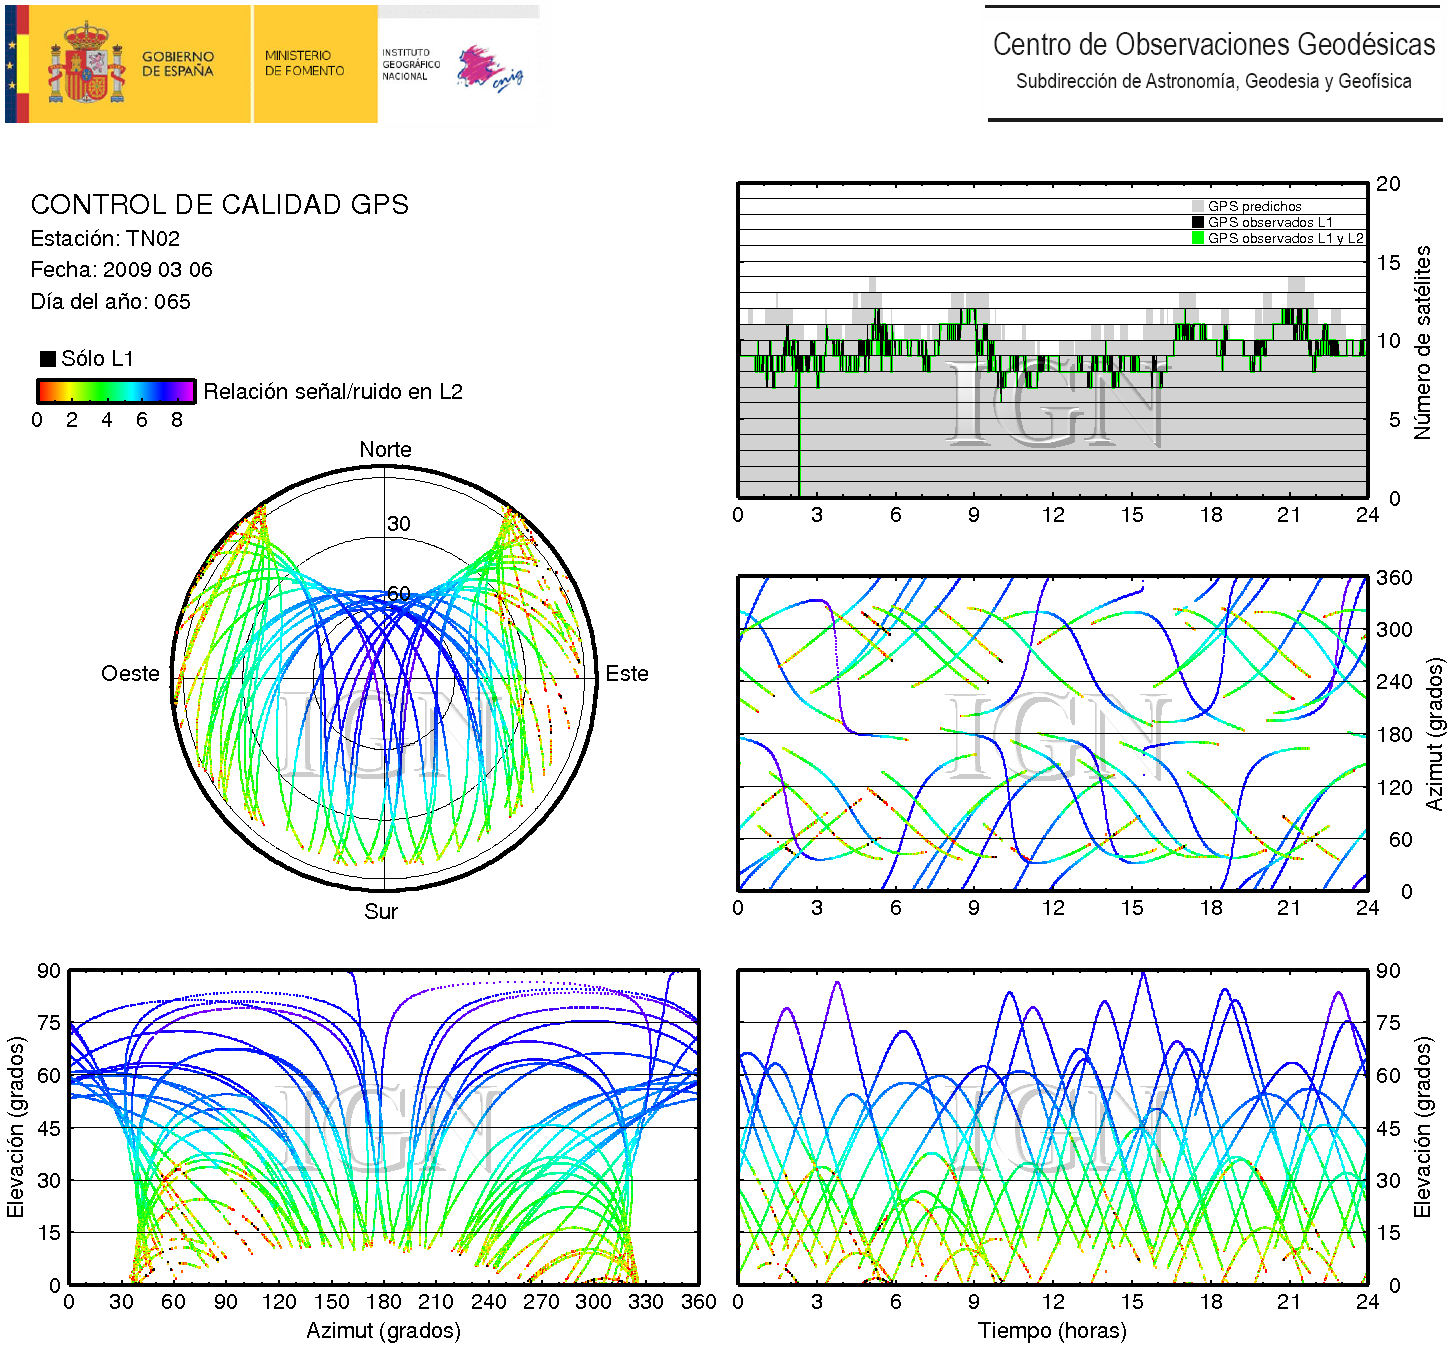Viewport: 1447px width, 1347px height.
Task: Click the Subdirección de Astronomía subtitle
Action: [1213, 82]
